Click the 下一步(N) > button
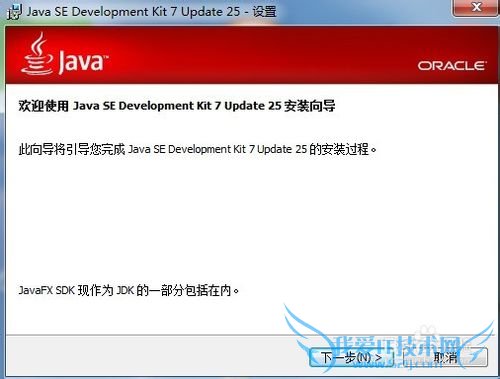500x379 pixels. [x=351, y=358]
